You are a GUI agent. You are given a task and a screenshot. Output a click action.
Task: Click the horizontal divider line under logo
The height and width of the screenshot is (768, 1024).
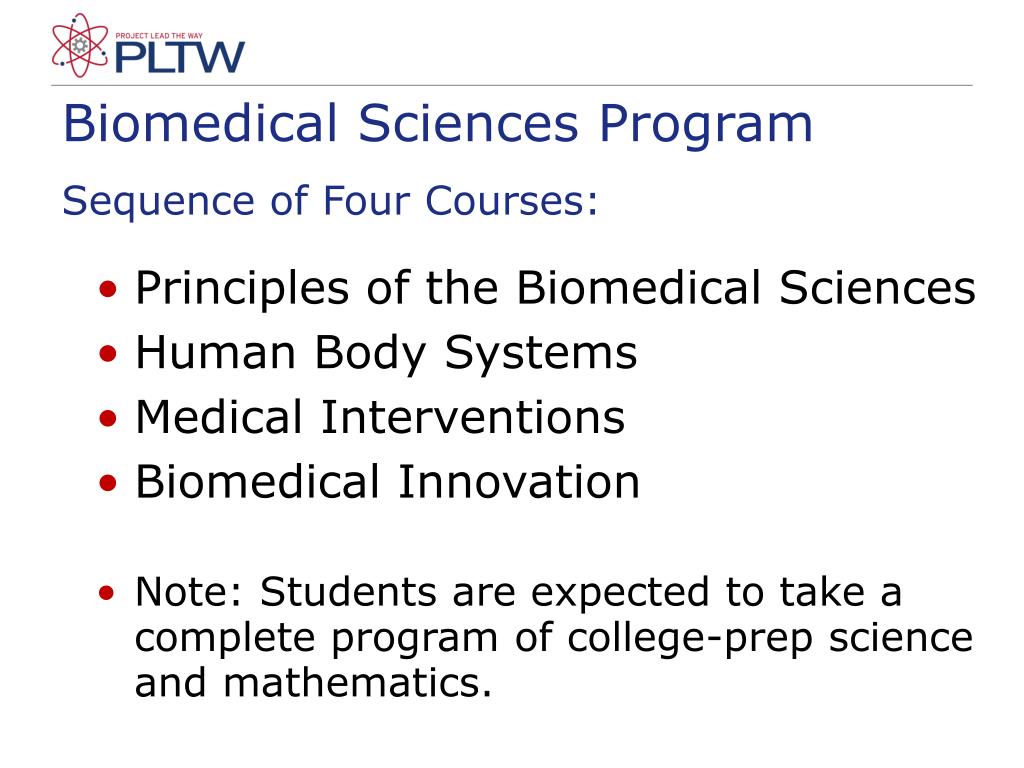(512, 85)
